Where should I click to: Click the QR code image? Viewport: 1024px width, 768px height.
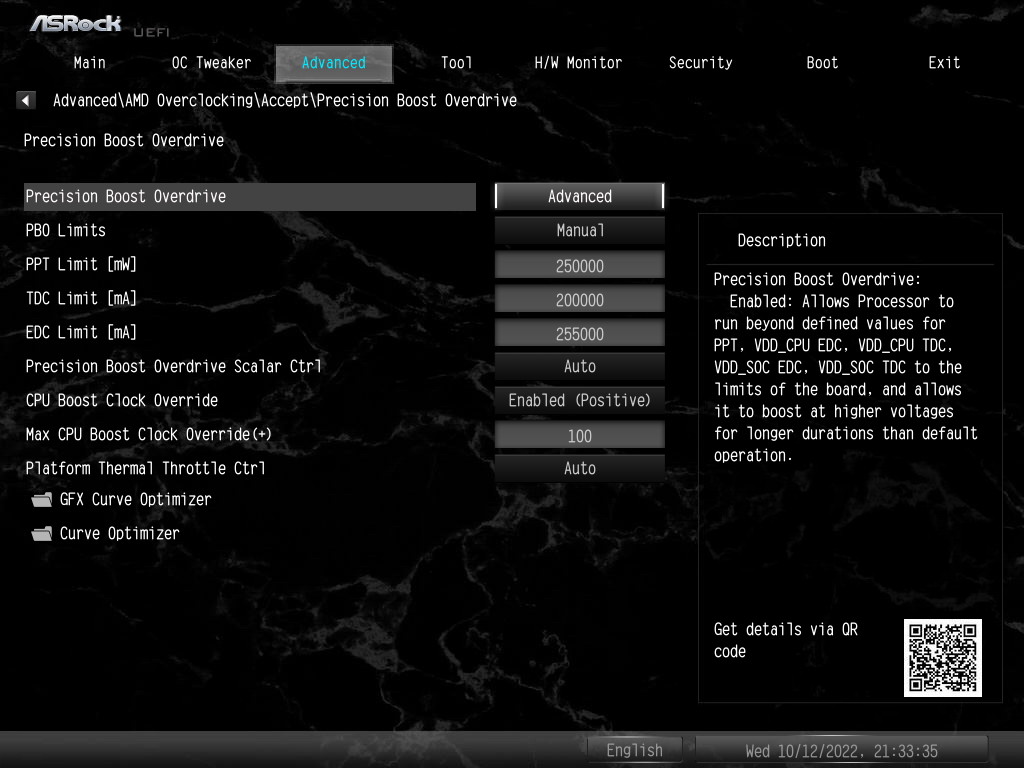click(942, 658)
